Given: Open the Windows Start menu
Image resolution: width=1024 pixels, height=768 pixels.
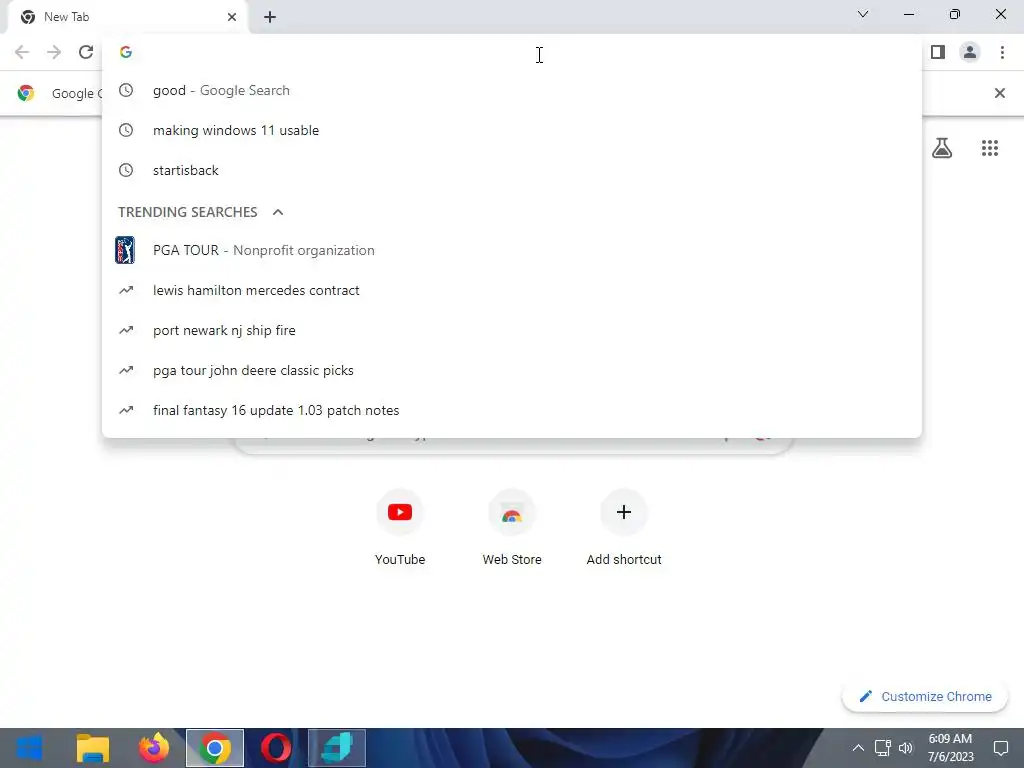Looking at the screenshot, I should (29, 748).
